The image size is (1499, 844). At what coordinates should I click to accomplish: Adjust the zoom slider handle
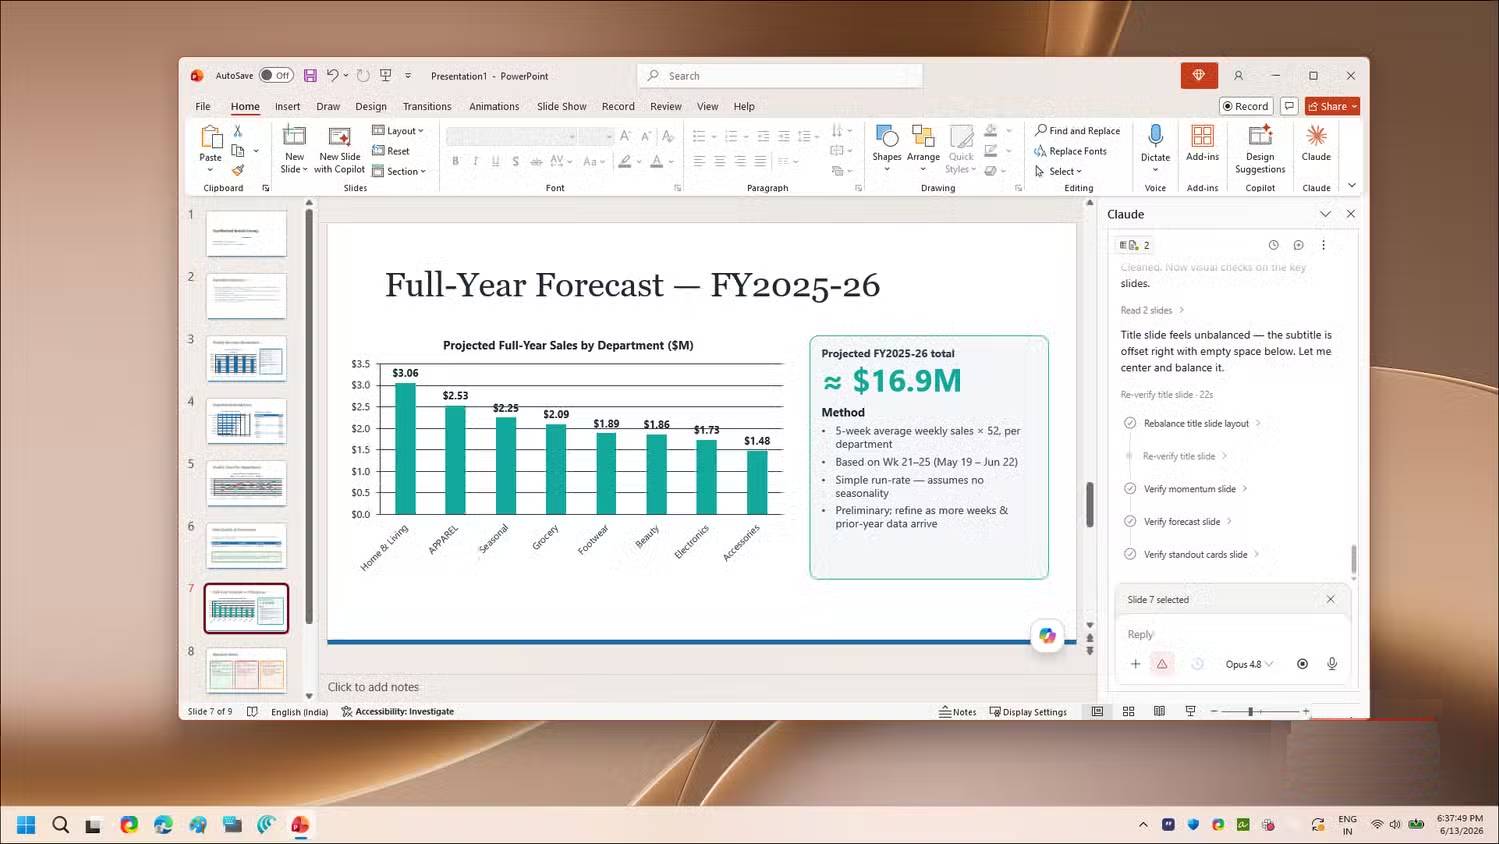[x=1250, y=711]
